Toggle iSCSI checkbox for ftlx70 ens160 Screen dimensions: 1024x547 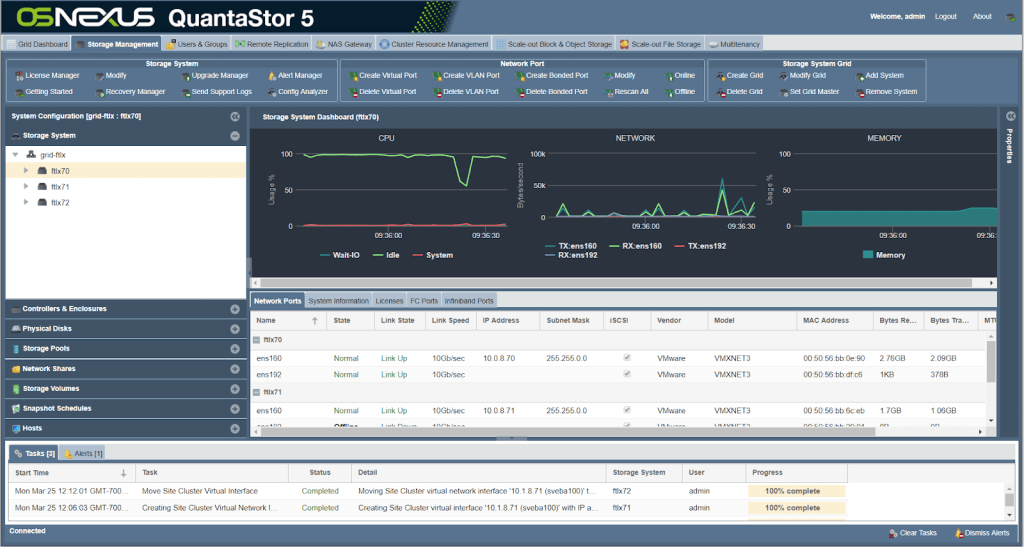[x=627, y=358]
